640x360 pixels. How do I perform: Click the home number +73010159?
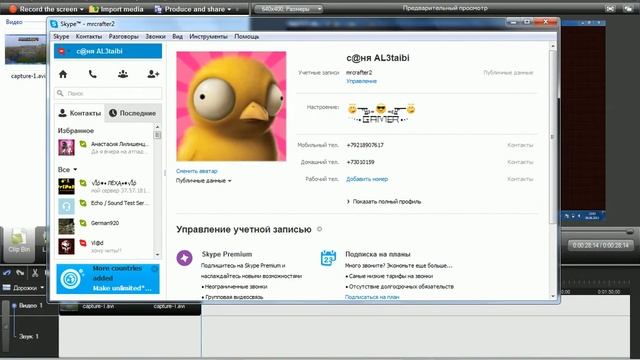[360, 162]
